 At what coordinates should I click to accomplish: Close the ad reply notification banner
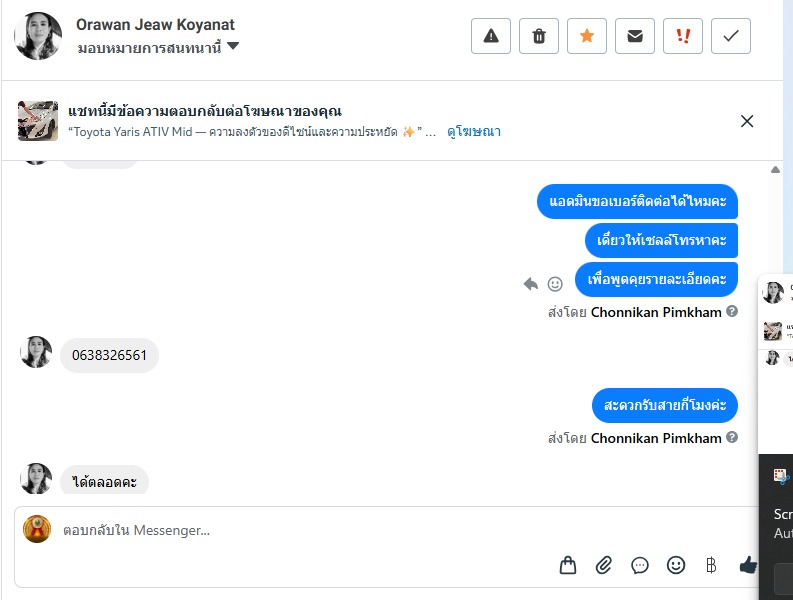747,121
